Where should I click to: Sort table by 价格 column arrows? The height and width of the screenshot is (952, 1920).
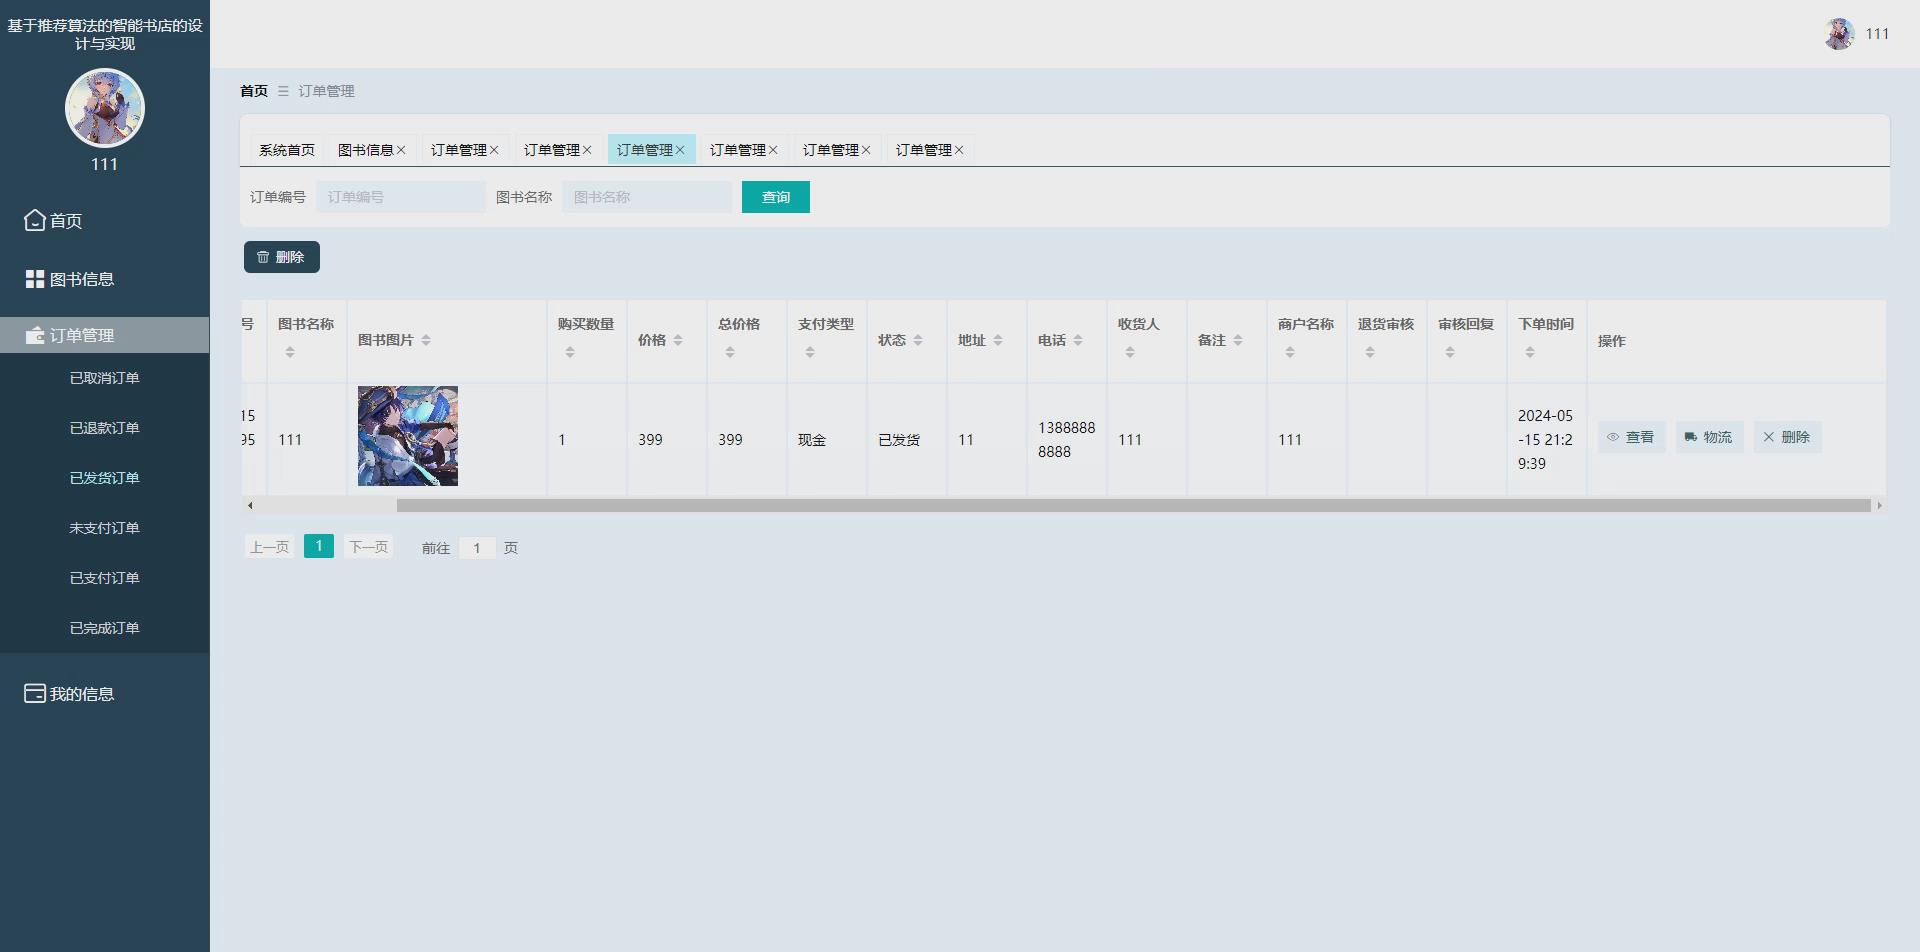click(x=678, y=340)
